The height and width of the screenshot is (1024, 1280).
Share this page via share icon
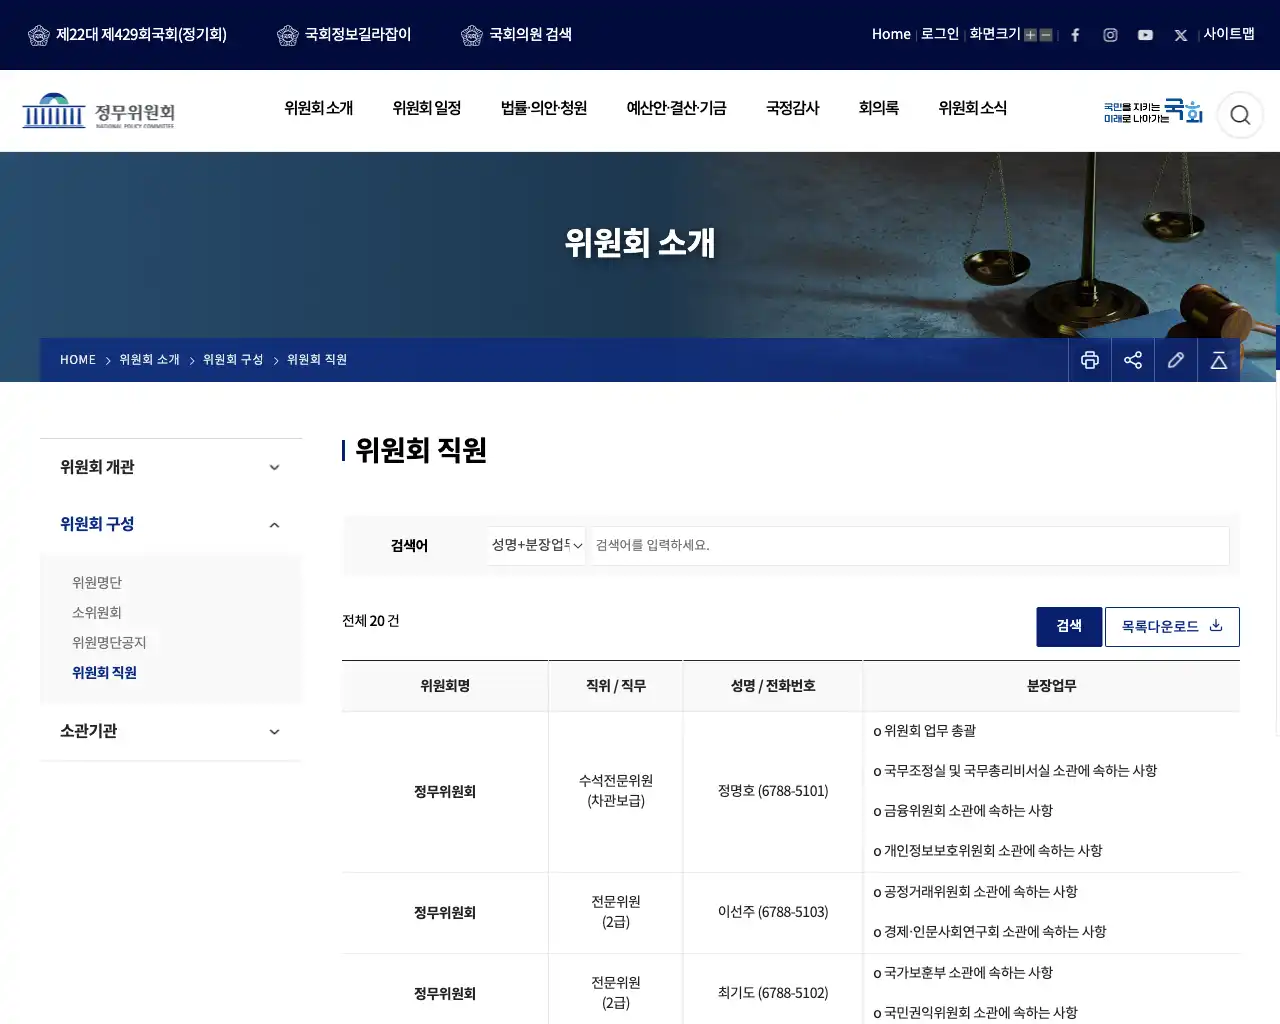coord(1133,360)
